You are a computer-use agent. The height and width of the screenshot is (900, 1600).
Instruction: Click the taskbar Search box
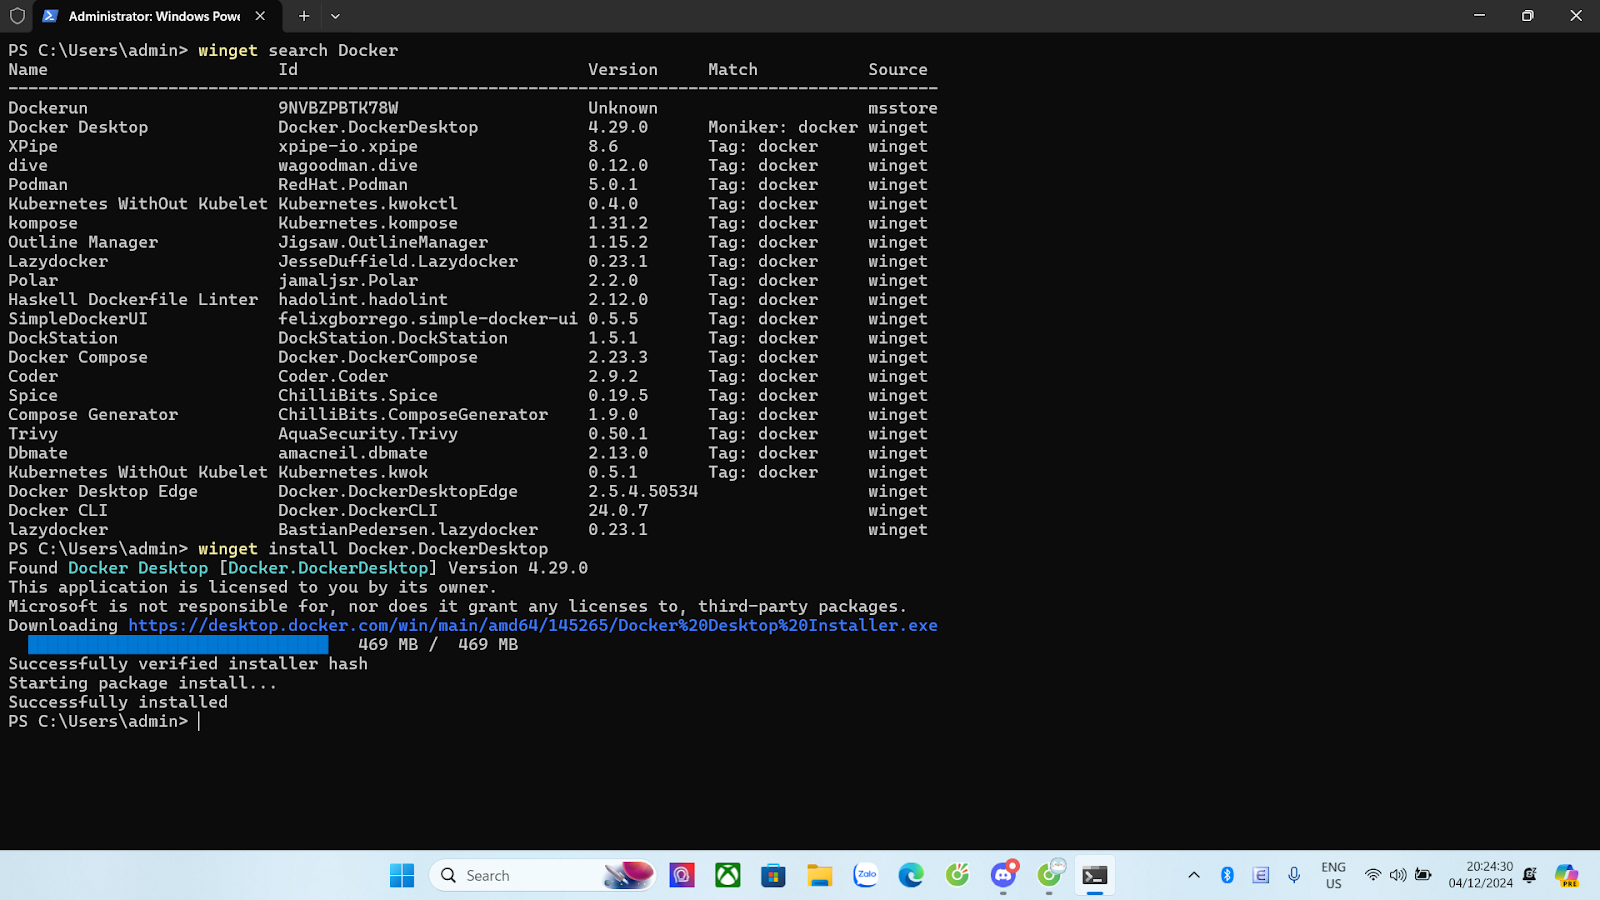pyautogui.click(x=543, y=875)
